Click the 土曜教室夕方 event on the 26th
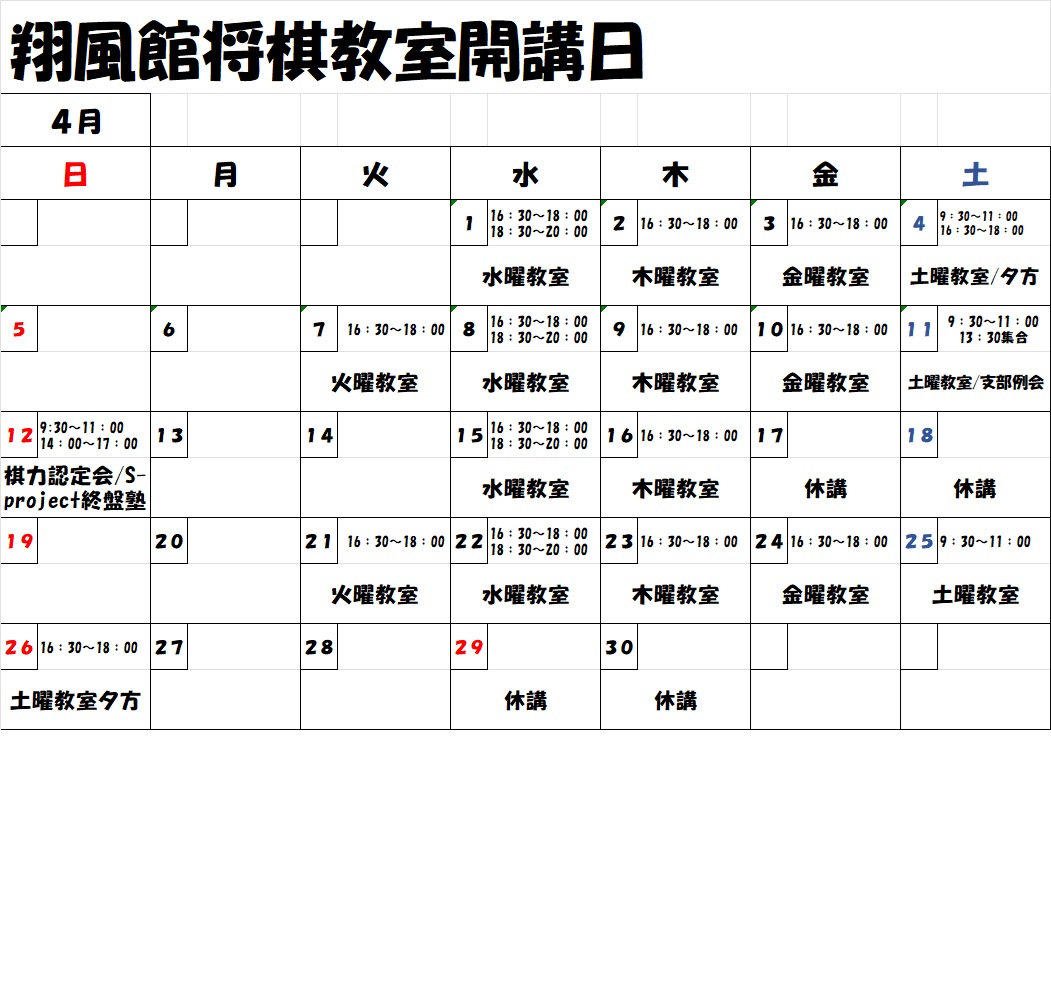The image size is (1051, 984). click(75, 701)
